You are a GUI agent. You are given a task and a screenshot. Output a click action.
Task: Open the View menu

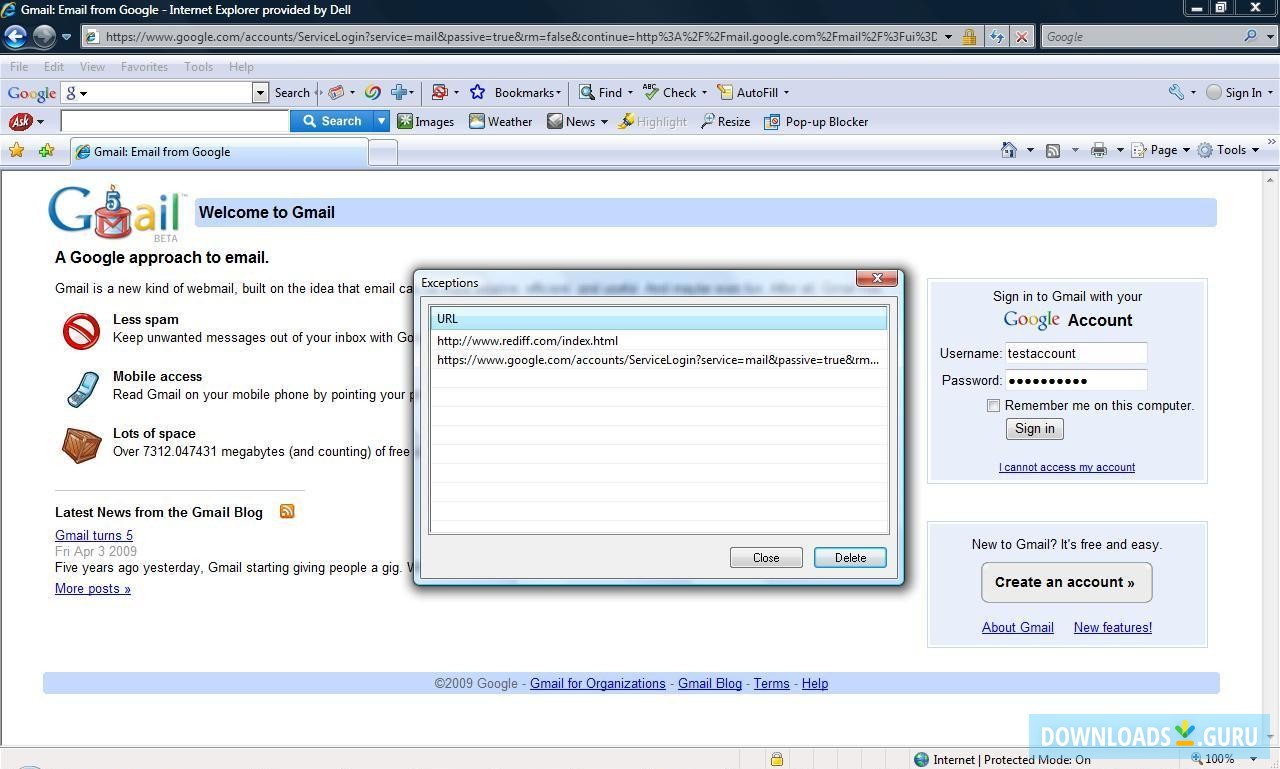[92, 67]
